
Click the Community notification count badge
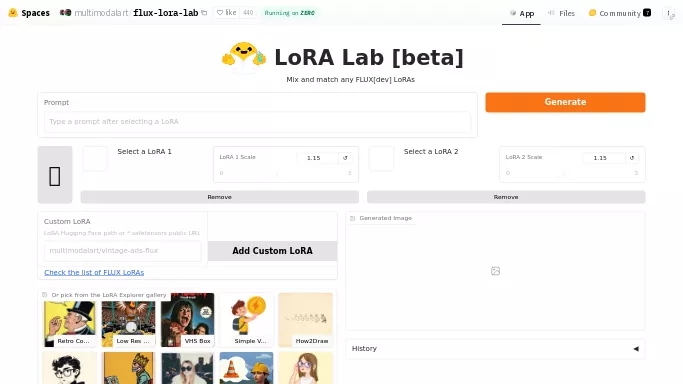(x=647, y=13)
